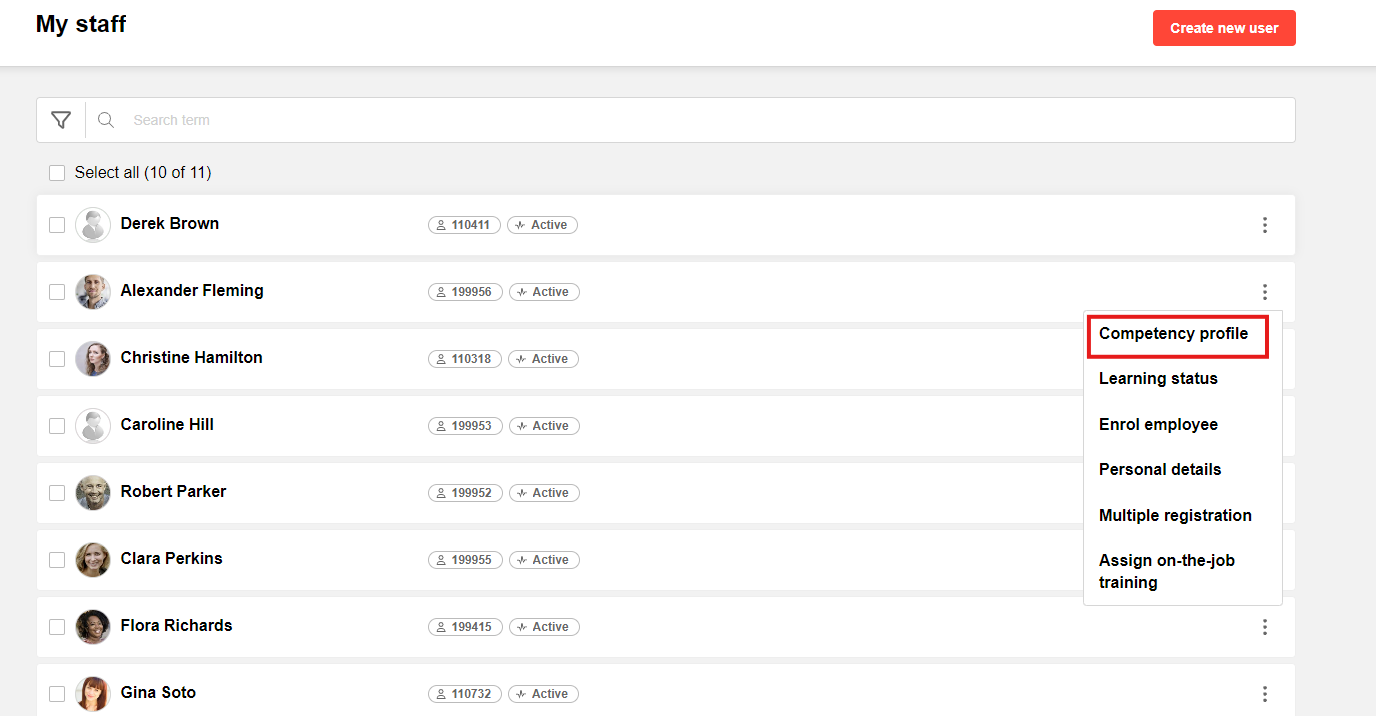Click Clara Perkins' avatar image
This screenshot has height=716, width=1376.
(x=93, y=560)
